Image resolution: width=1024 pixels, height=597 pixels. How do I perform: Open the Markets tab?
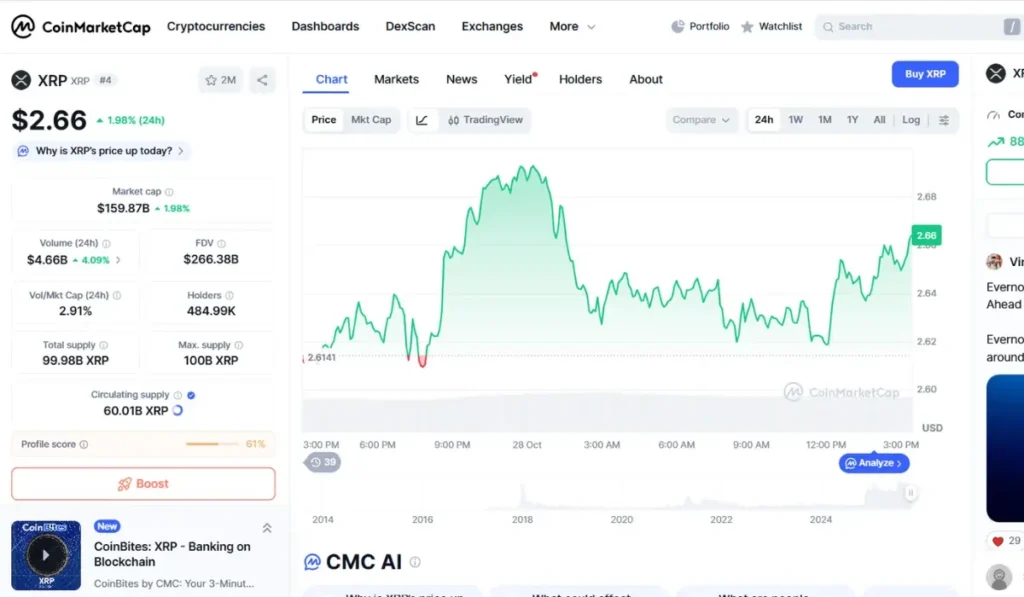tap(396, 79)
